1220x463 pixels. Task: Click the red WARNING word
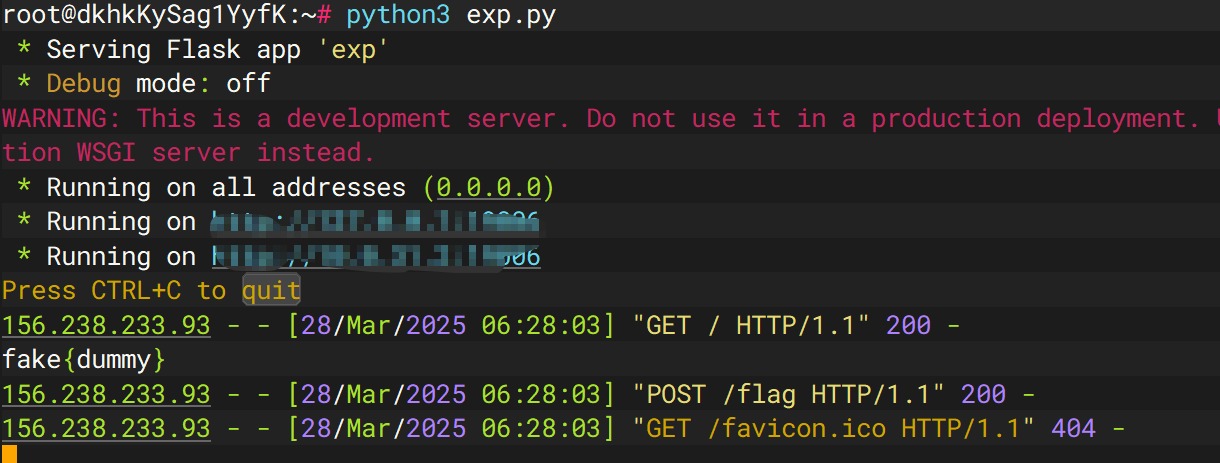click(60, 118)
